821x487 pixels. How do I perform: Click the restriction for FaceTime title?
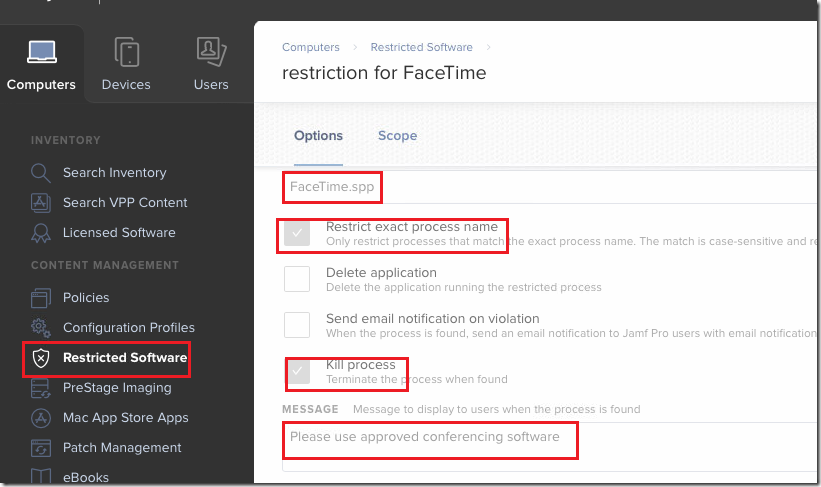coord(384,73)
